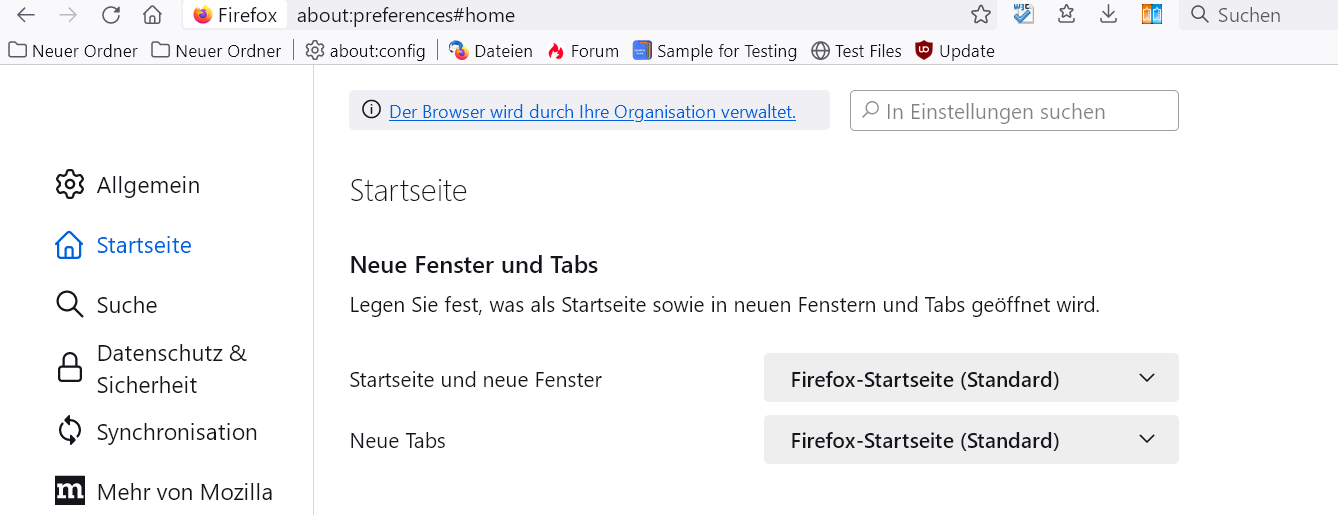
Task: Click 'Mehr von Mozilla' in sidebar
Action: click(x=184, y=492)
